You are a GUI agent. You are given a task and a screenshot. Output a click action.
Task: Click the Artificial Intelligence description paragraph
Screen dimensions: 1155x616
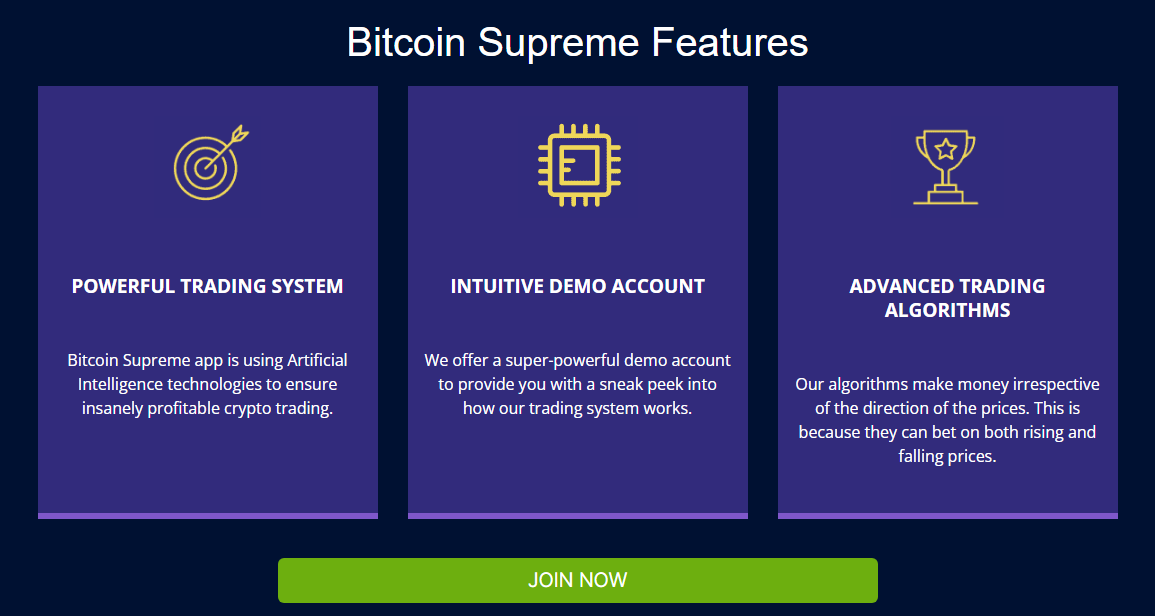[208, 384]
